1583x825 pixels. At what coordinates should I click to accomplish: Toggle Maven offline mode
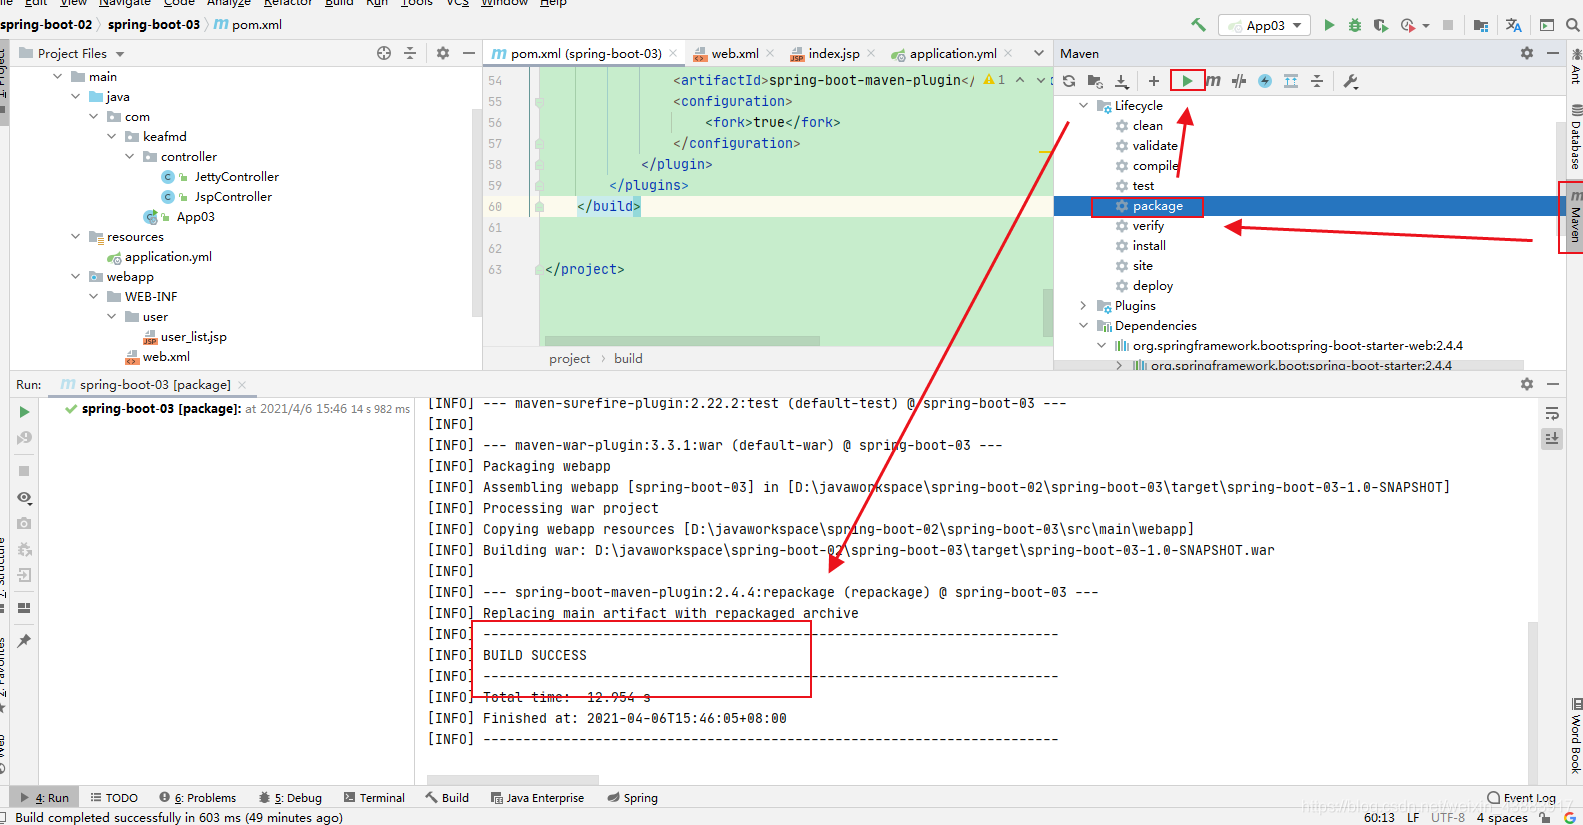coord(1239,81)
